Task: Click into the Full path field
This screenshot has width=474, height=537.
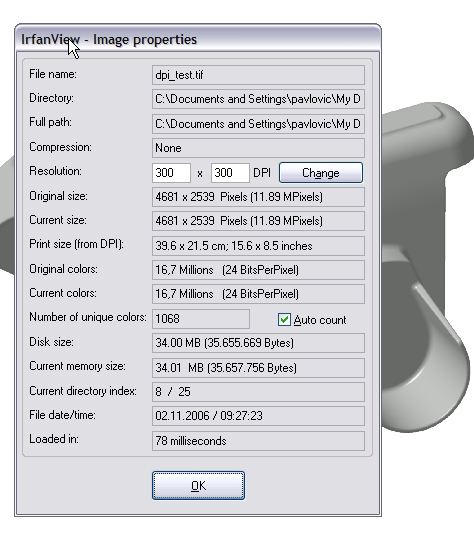Action: 258,124
